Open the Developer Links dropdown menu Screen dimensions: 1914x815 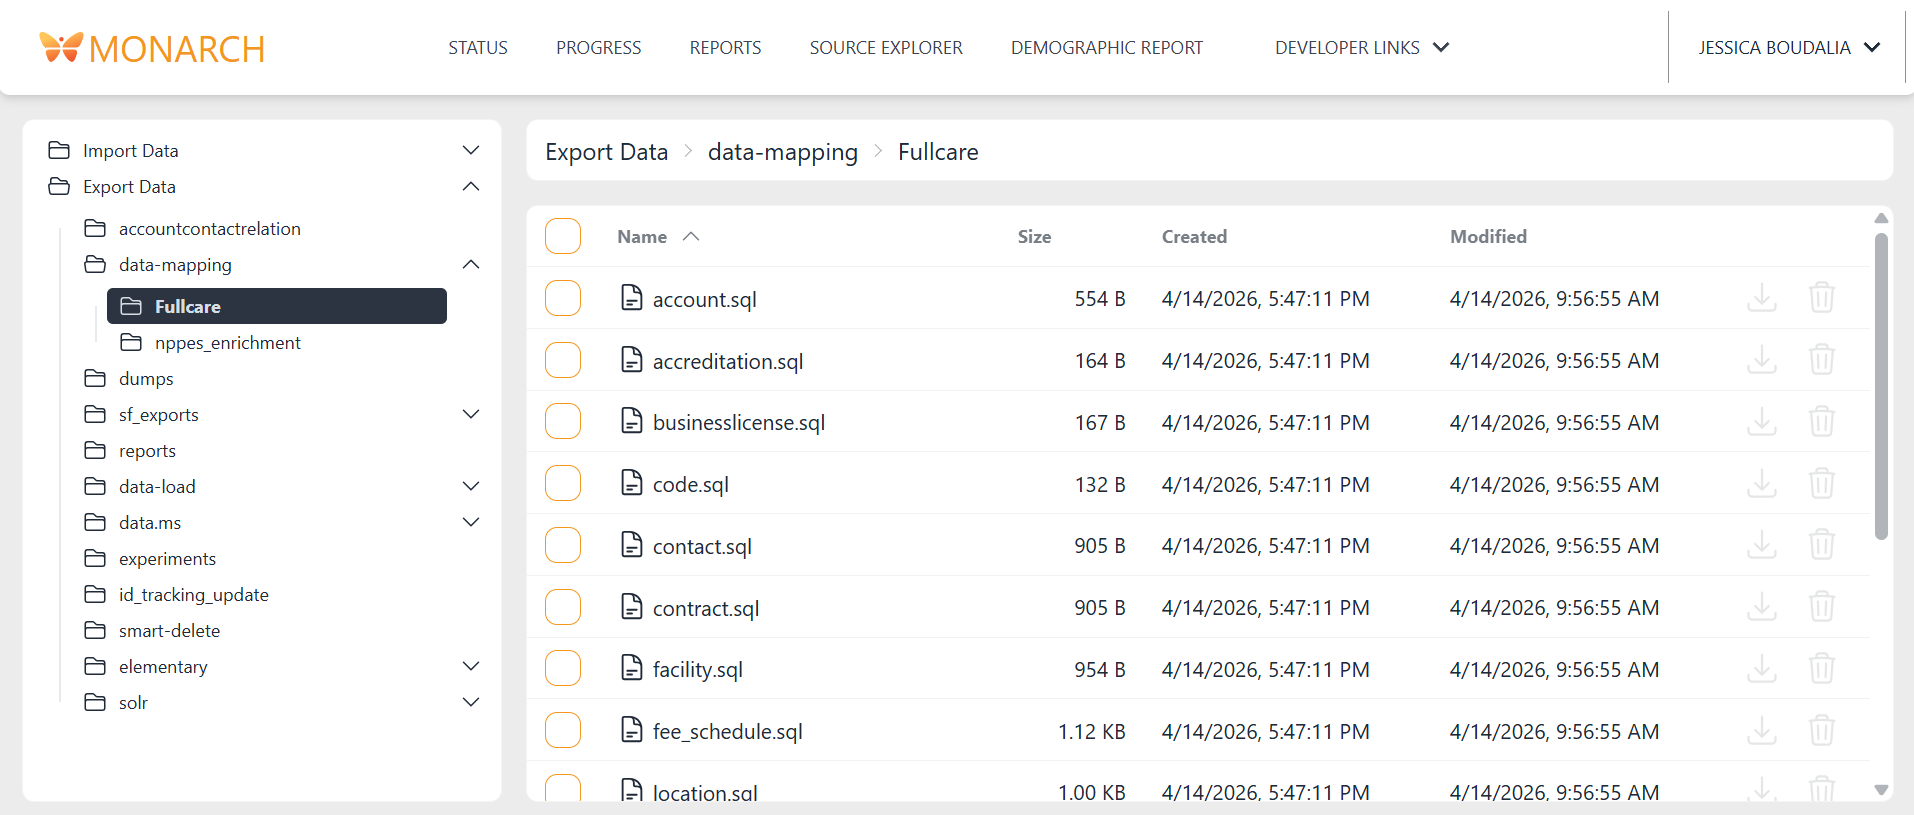coord(1362,47)
